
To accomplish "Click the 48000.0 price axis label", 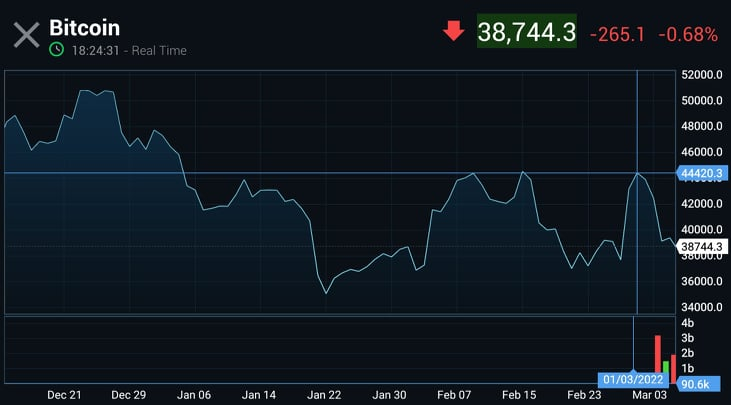I will tap(702, 126).
